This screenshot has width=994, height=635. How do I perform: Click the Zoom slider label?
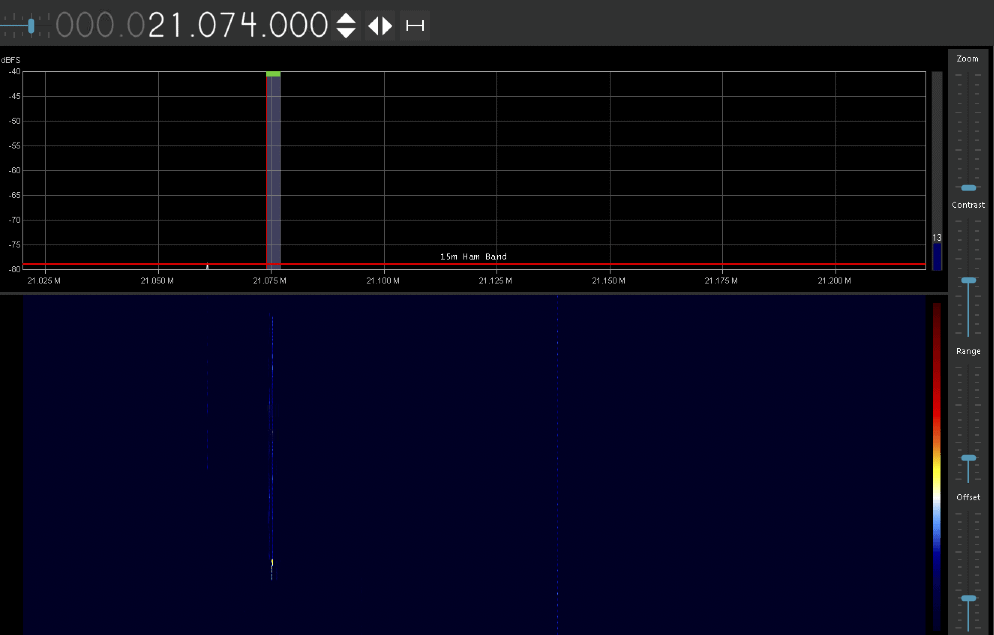[967, 59]
